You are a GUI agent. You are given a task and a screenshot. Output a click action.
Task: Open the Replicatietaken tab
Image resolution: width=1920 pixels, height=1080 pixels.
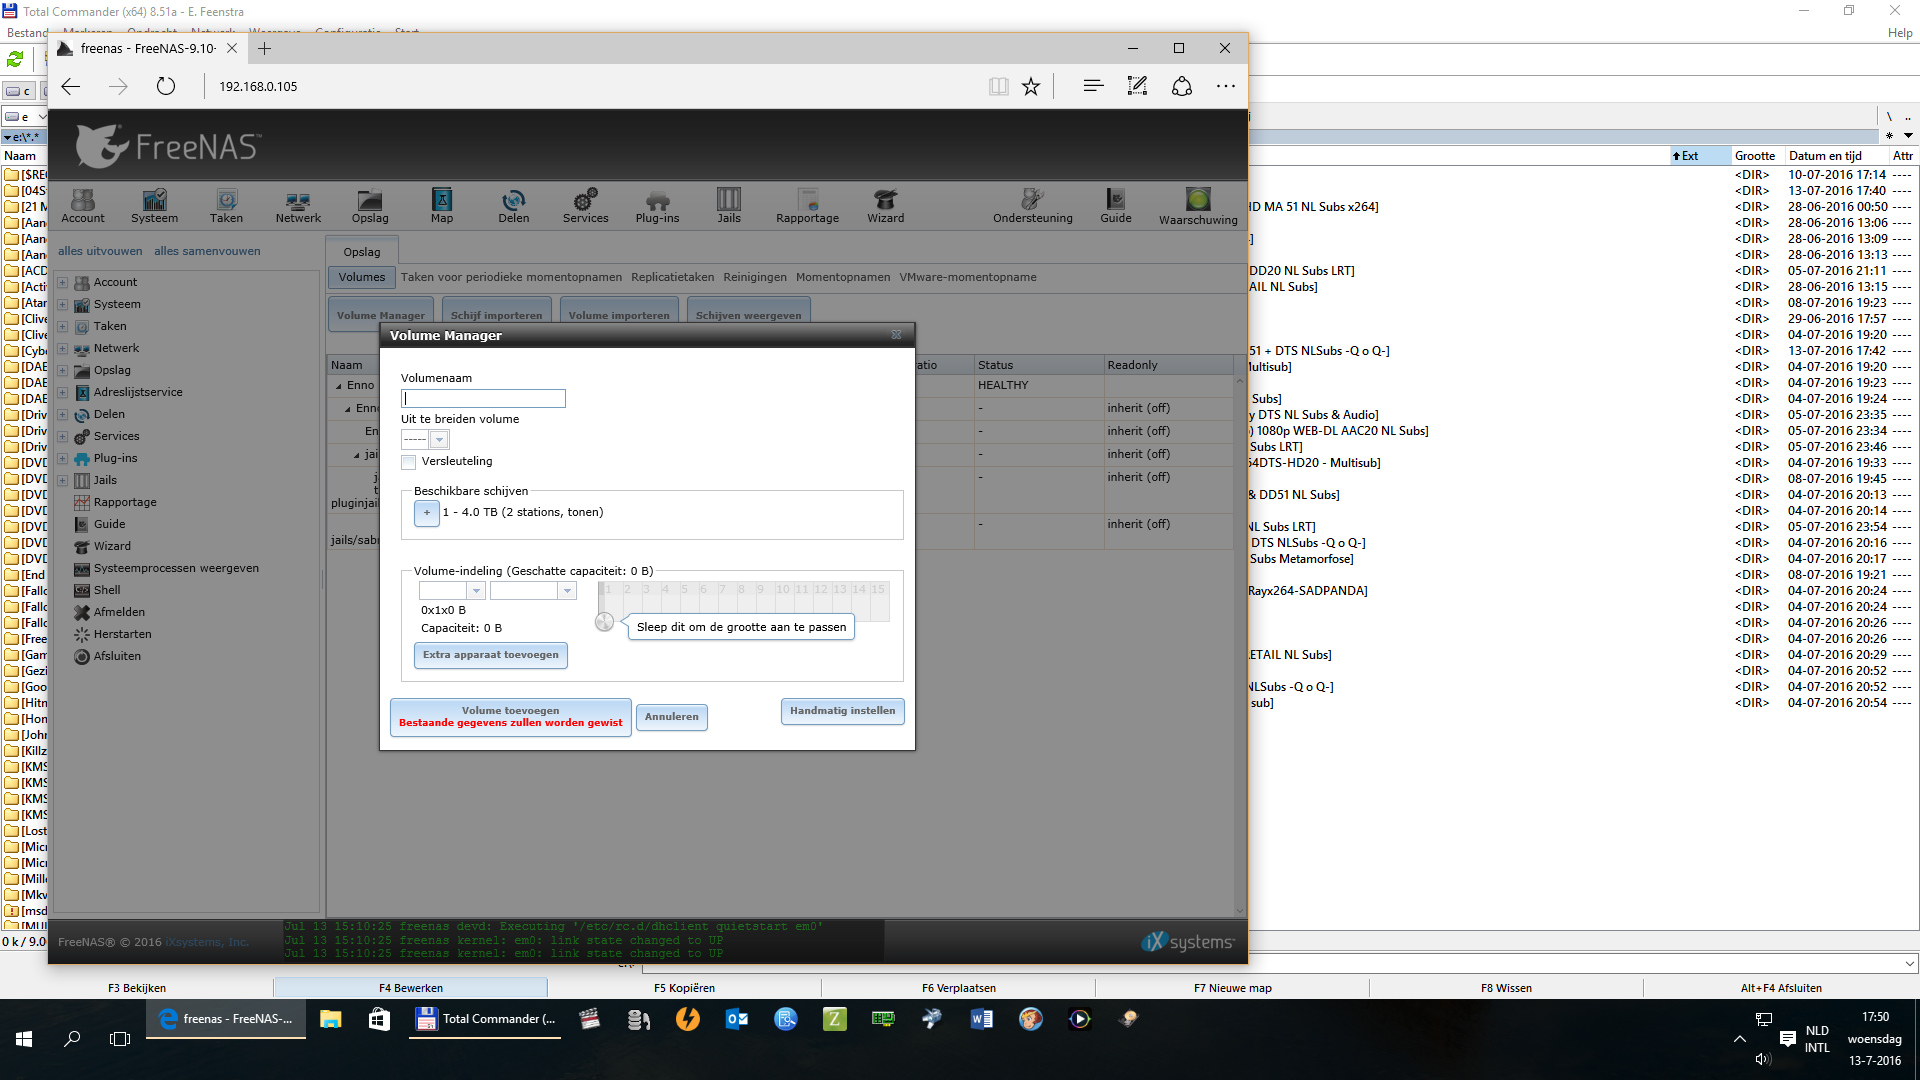[x=672, y=277]
